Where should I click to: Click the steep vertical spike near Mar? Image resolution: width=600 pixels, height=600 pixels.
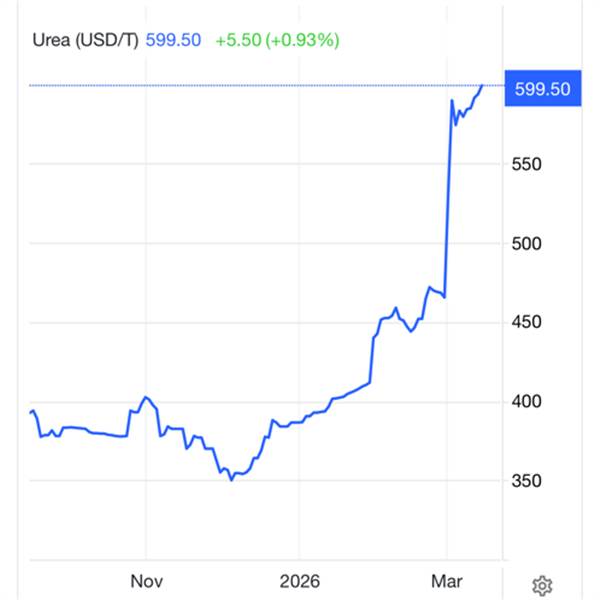click(x=447, y=200)
